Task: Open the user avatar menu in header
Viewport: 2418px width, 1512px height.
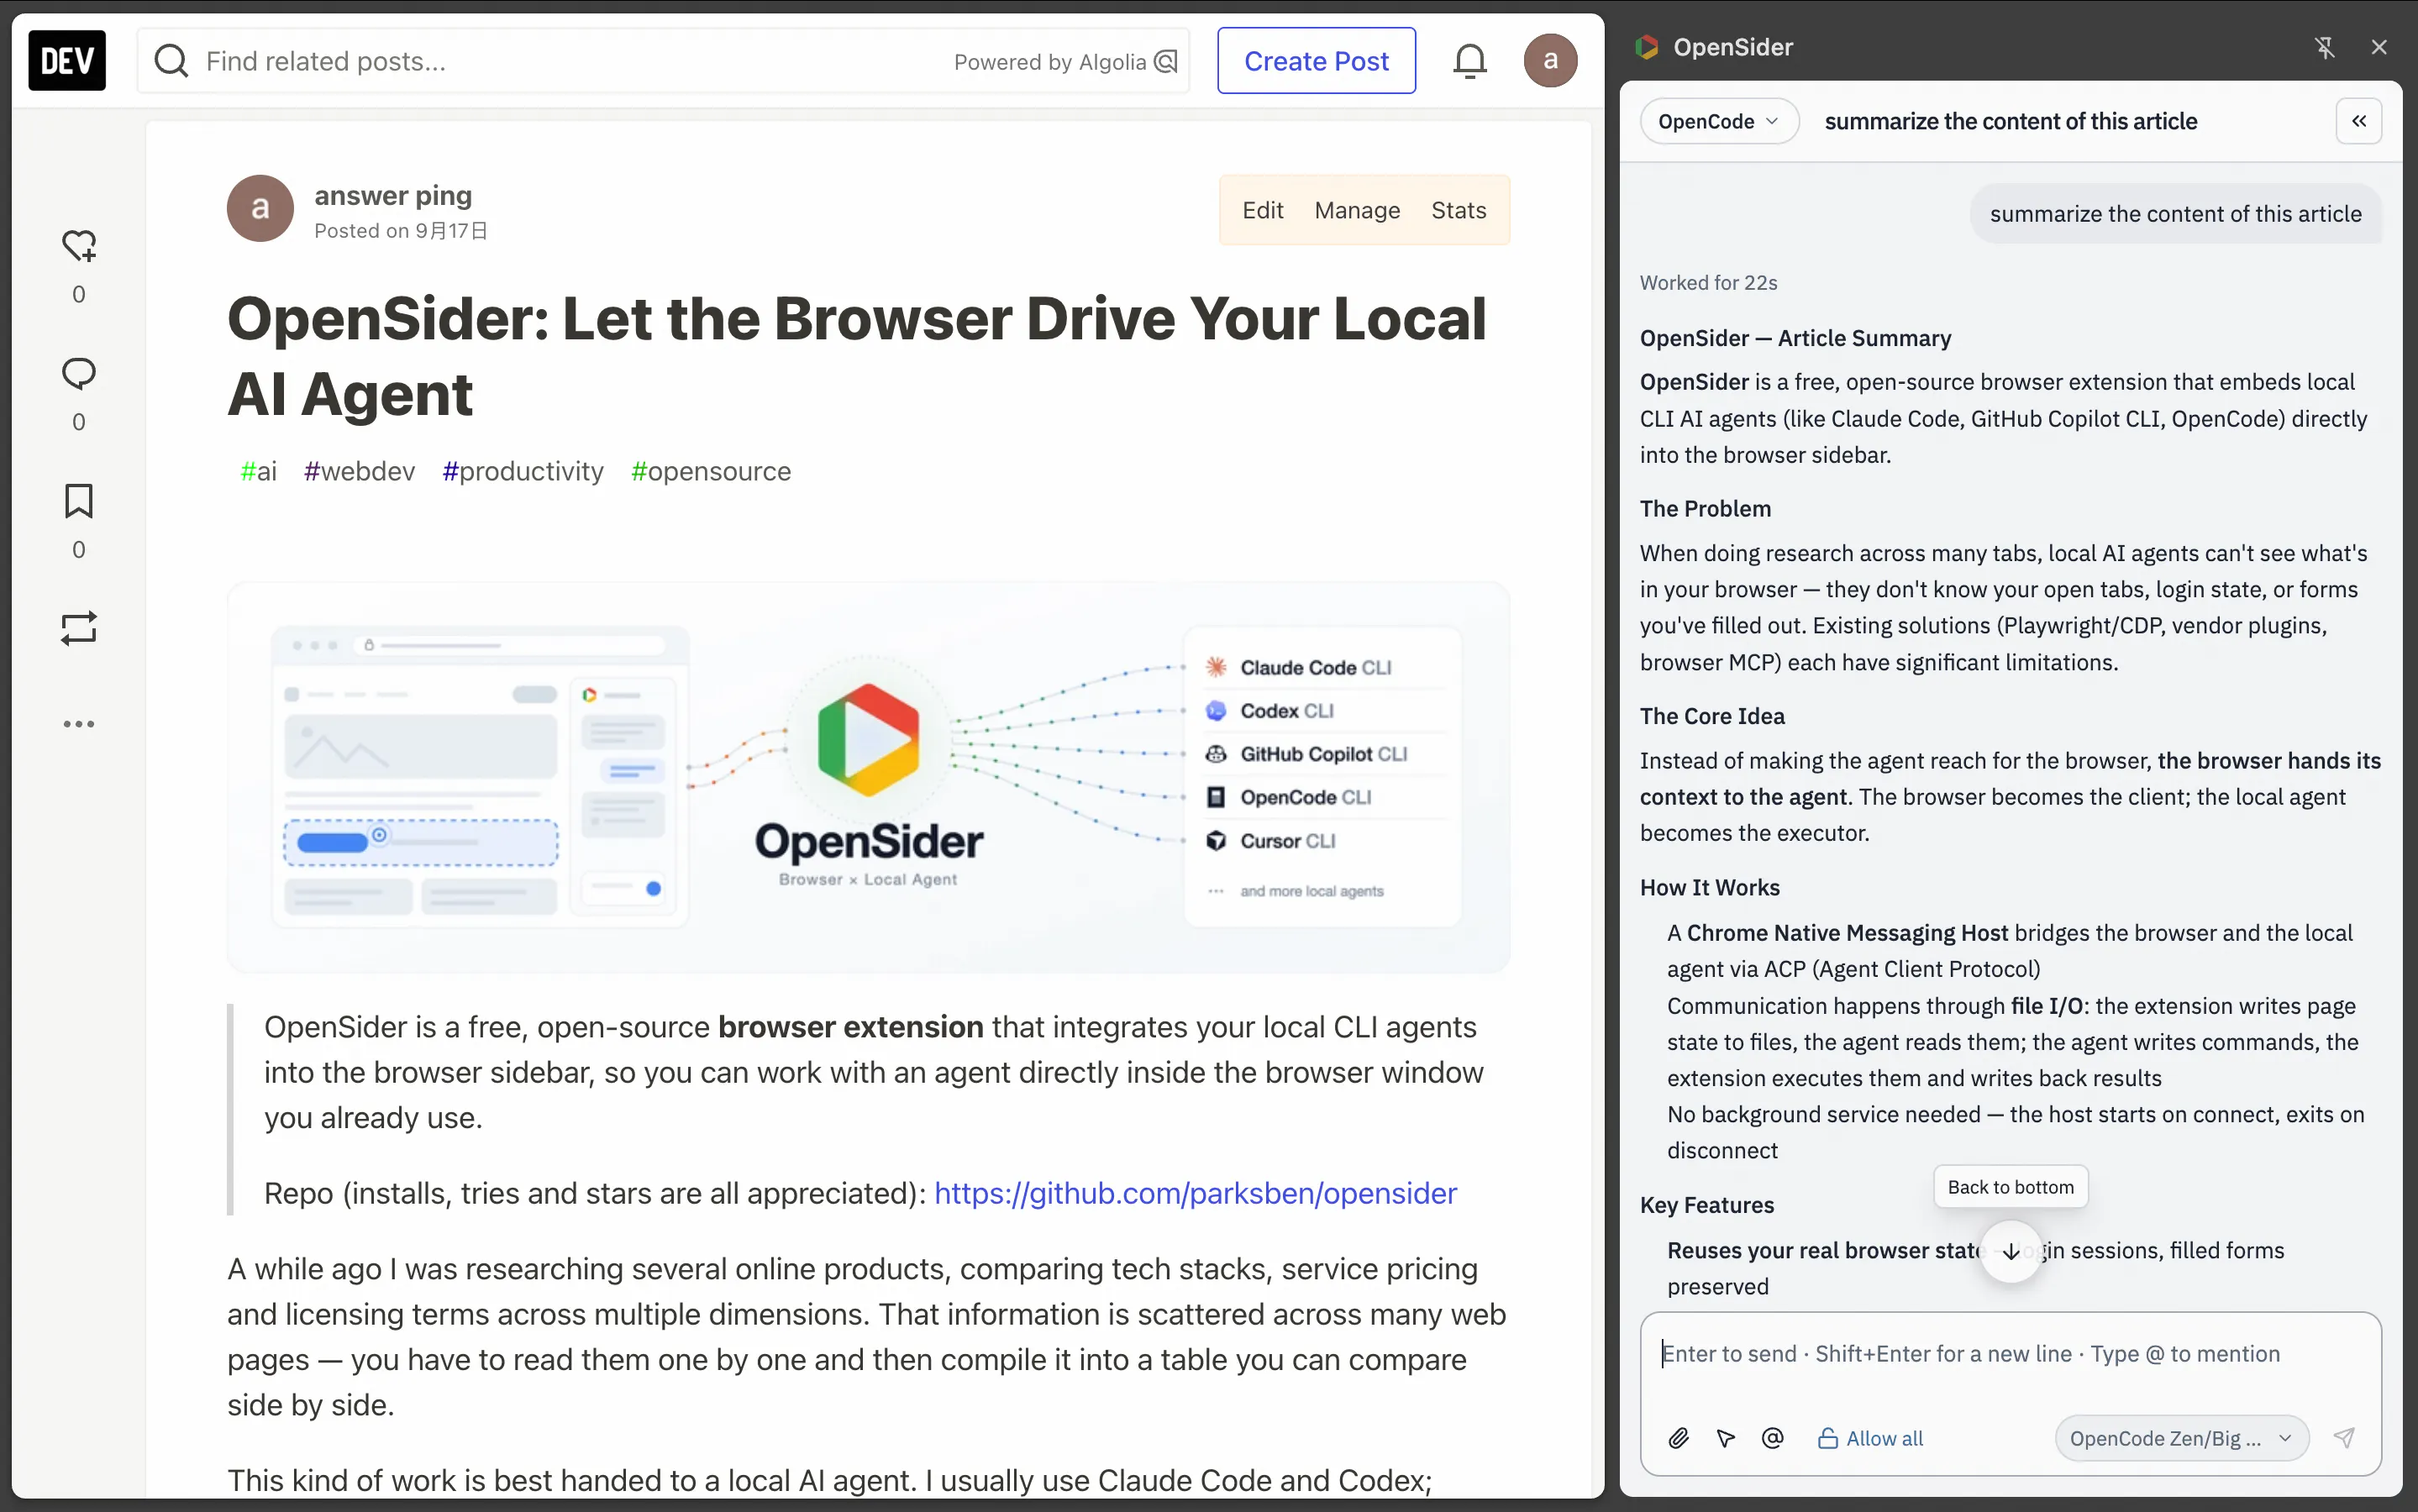Action: (1550, 61)
